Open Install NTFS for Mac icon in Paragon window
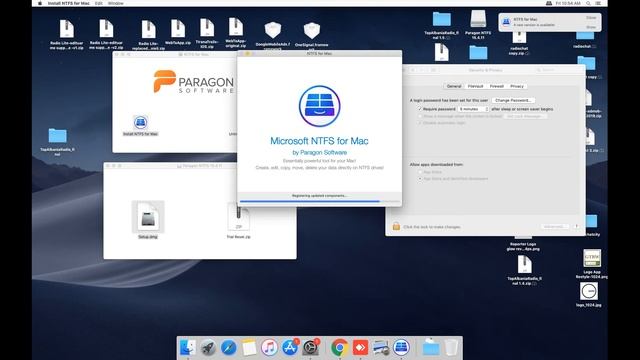640x360 pixels. 140,122
